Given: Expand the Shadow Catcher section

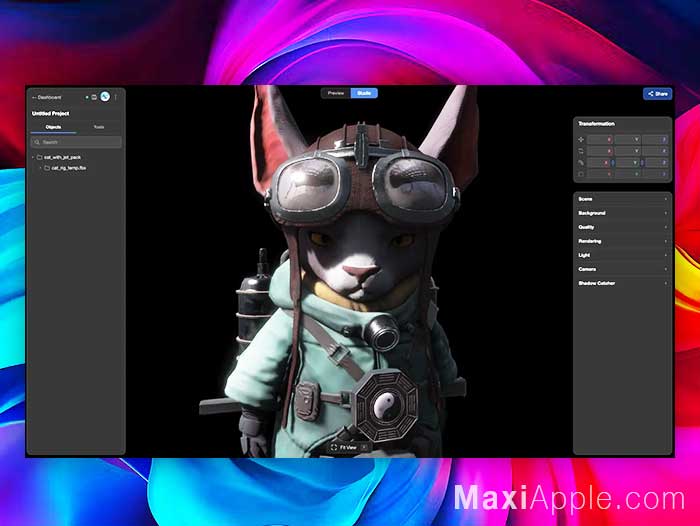Looking at the screenshot, I should tap(623, 284).
